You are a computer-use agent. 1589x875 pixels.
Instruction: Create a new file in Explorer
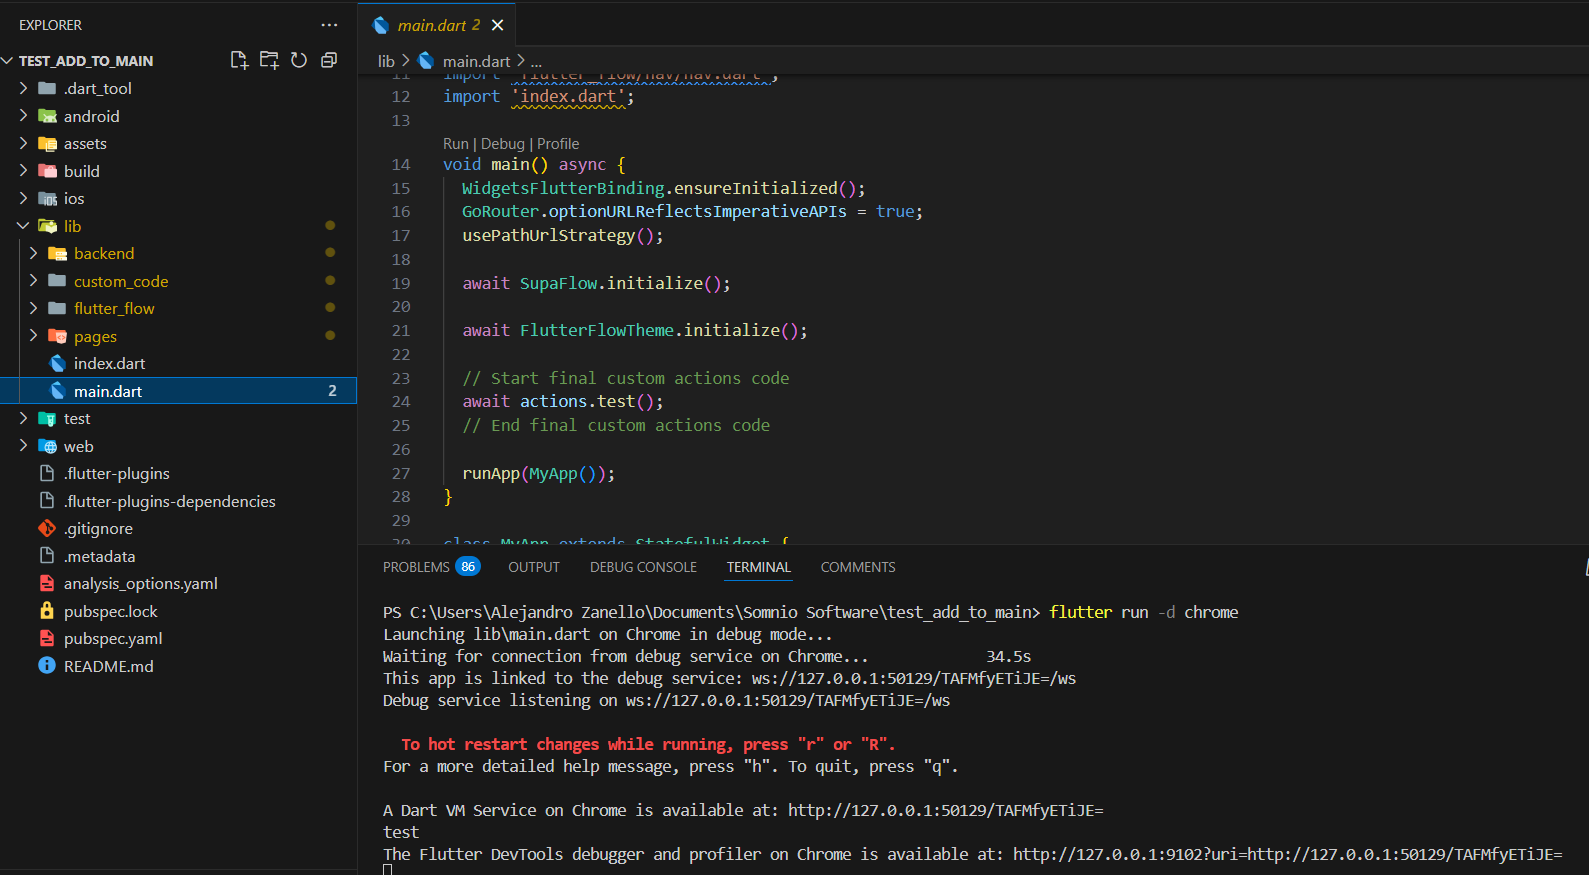(x=239, y=60)
